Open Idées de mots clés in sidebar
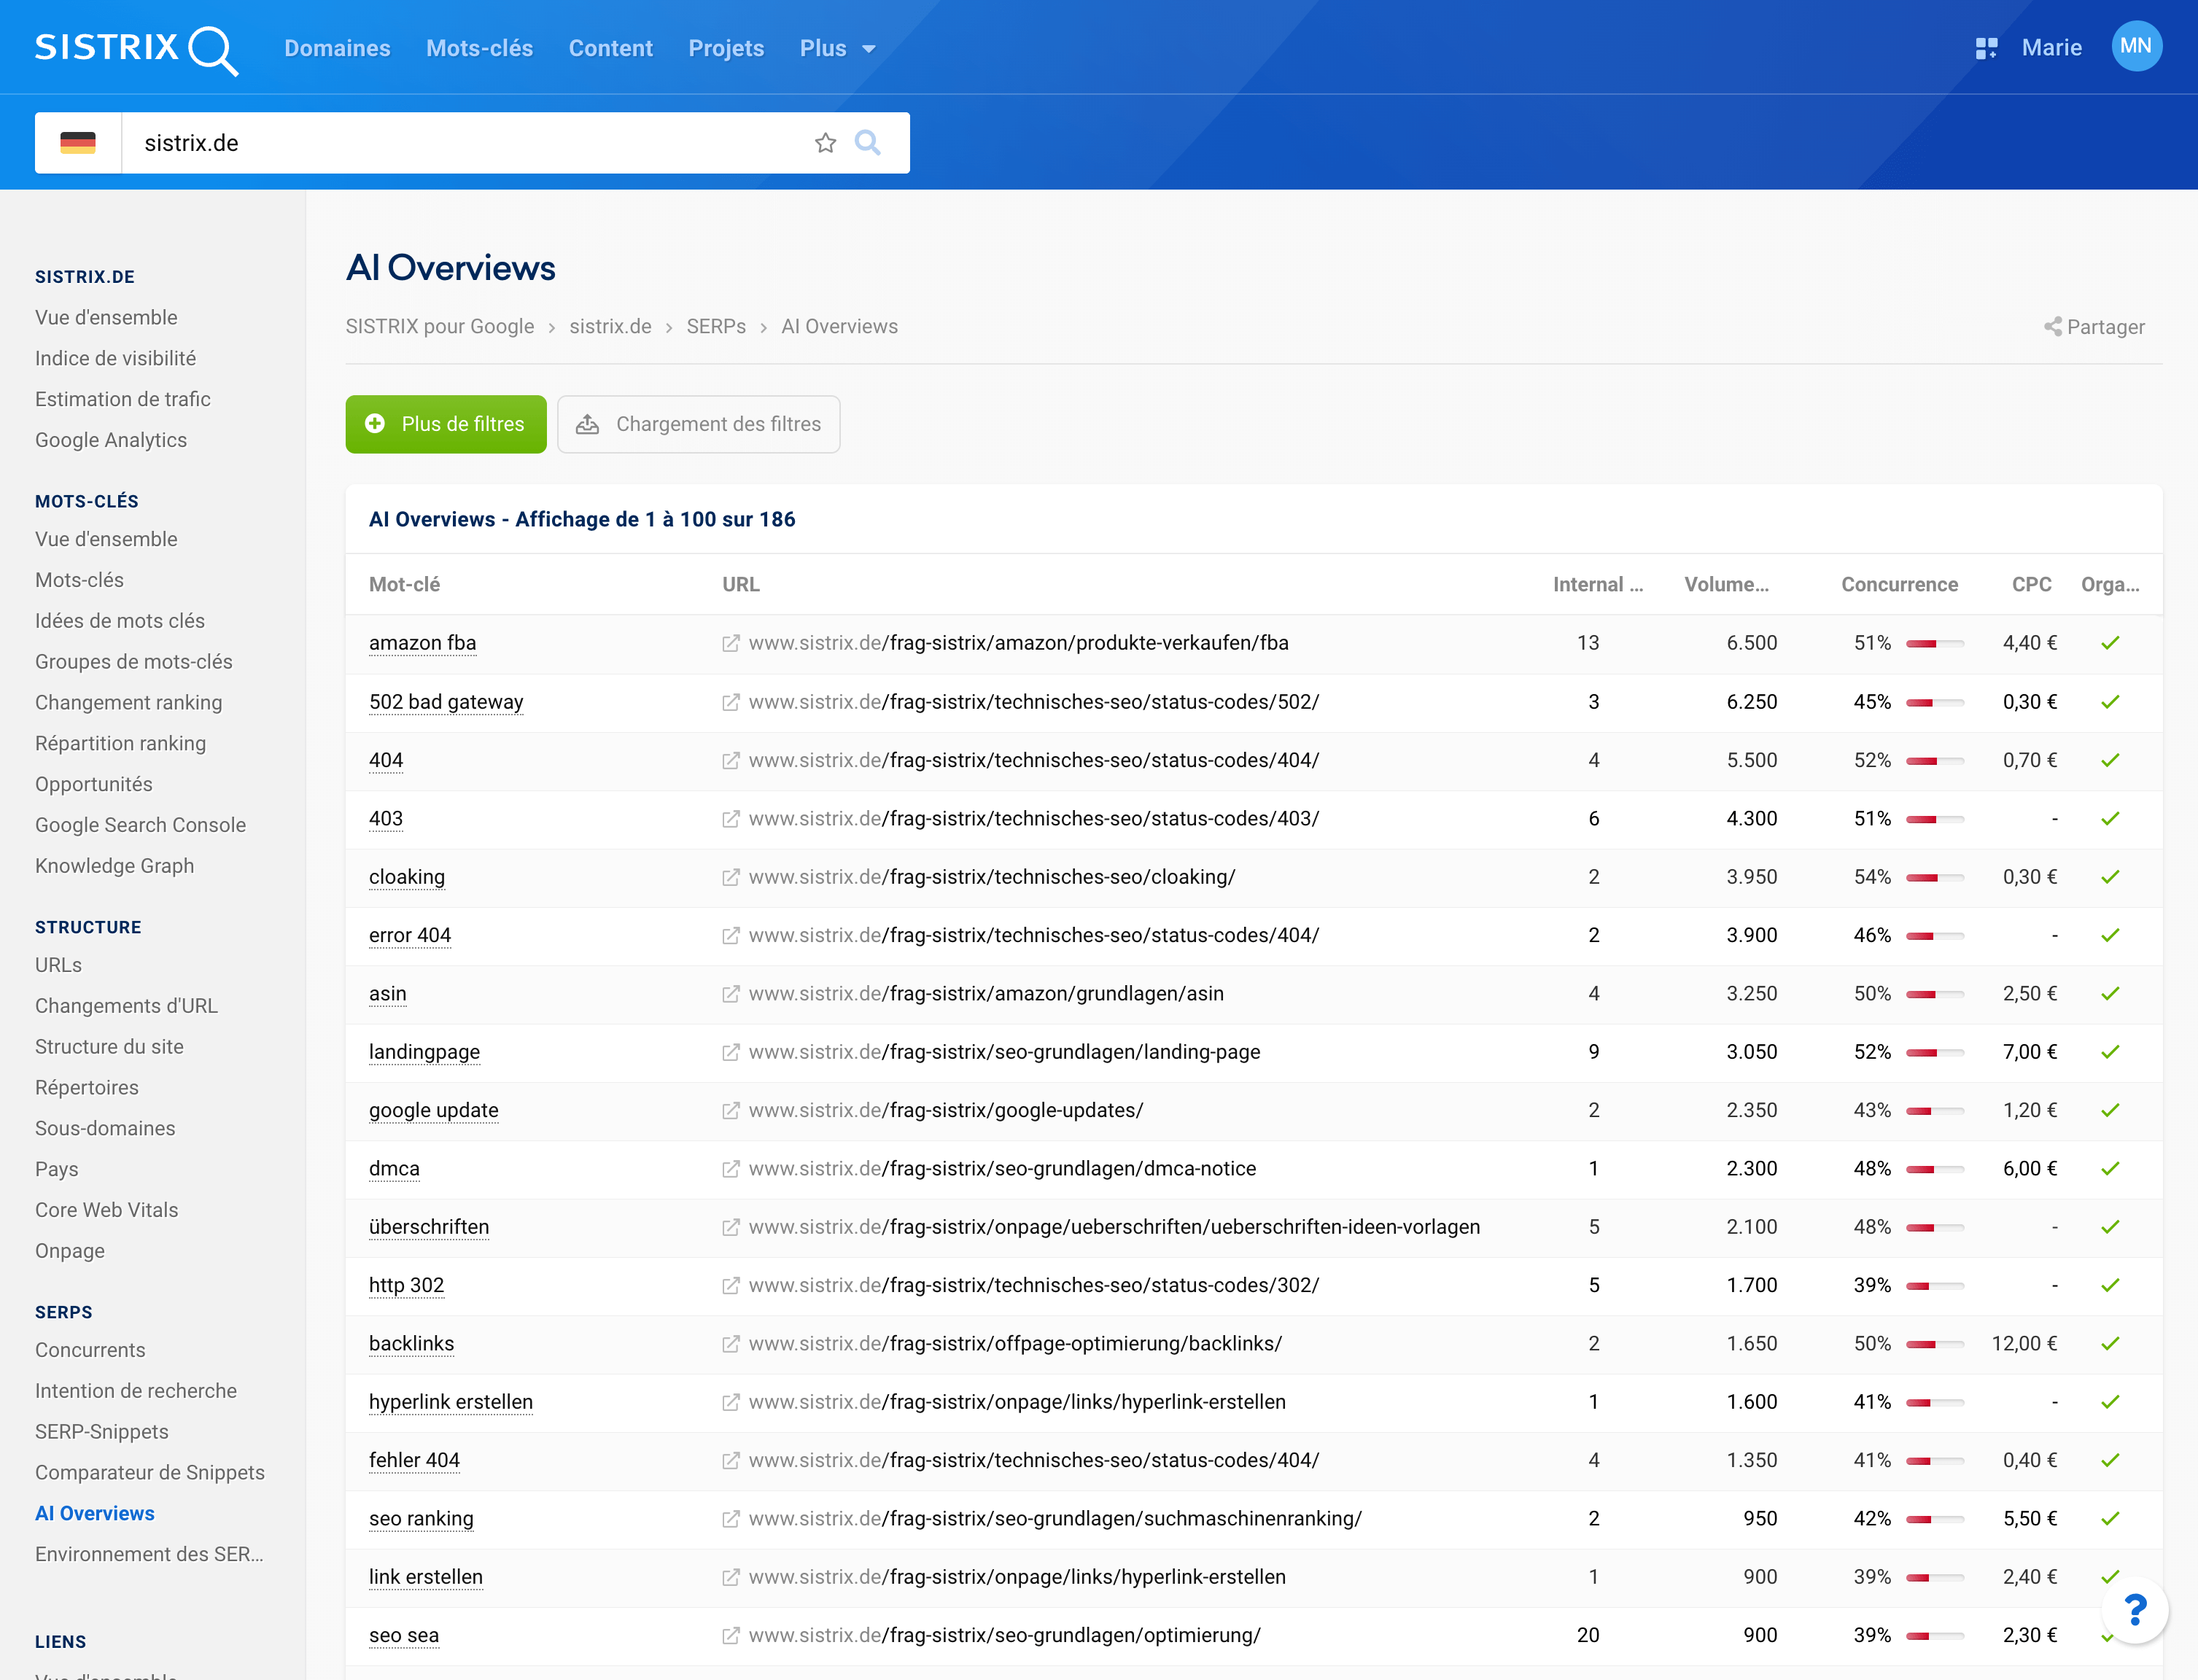The width and height of the screenshot is (2198, 1680). [x=120, y=621]
